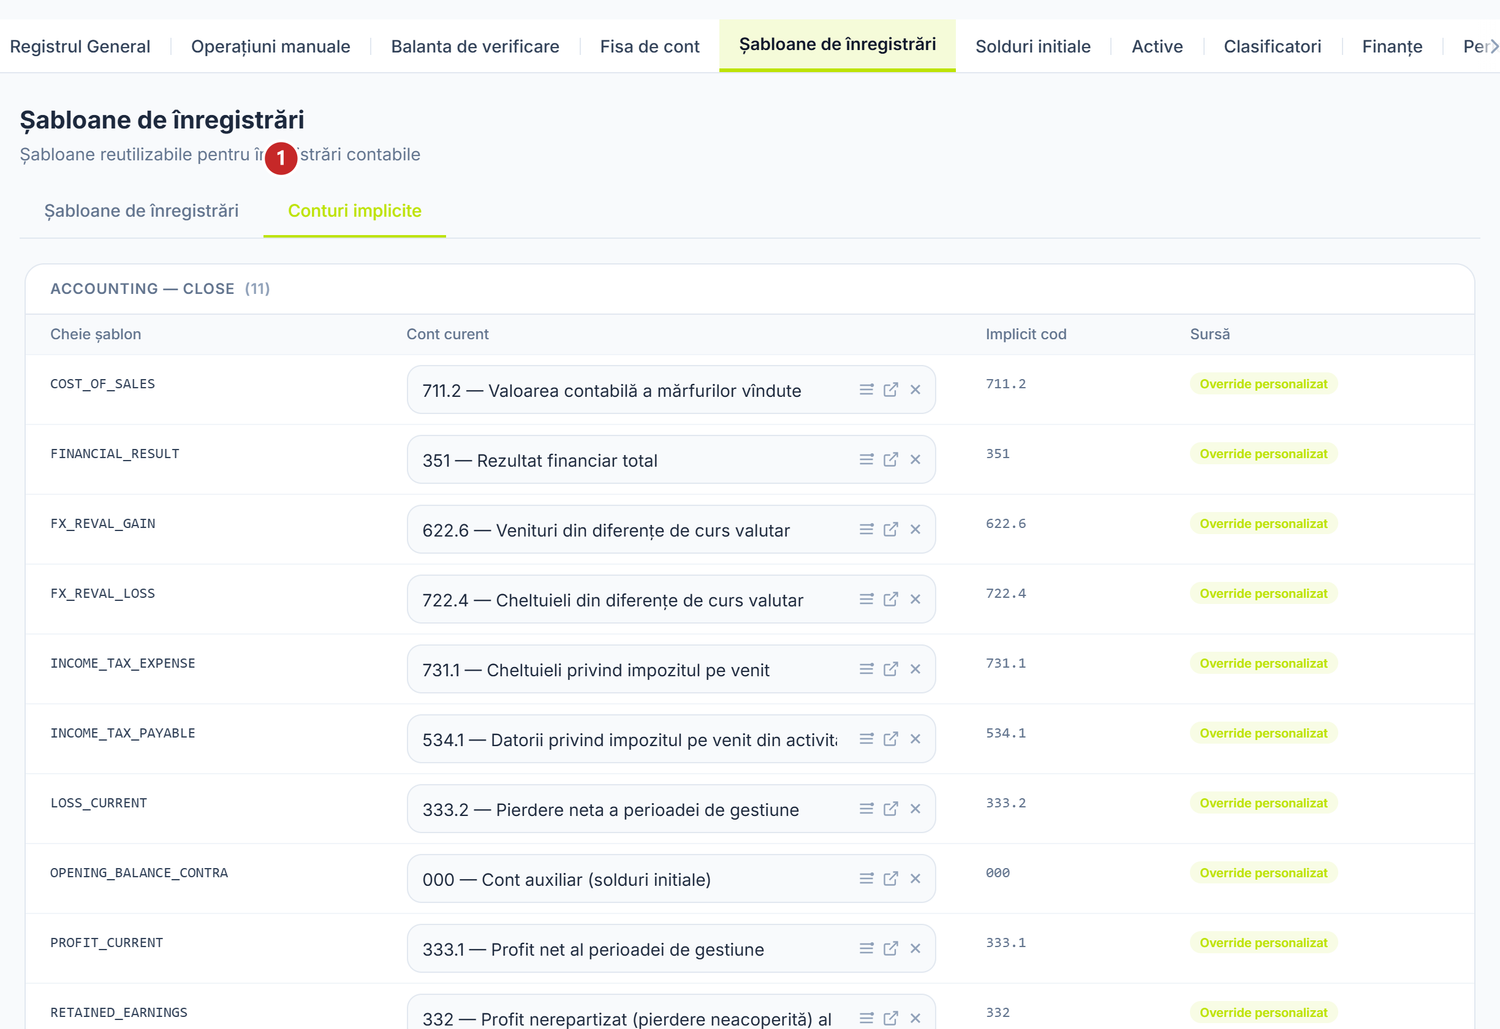This screenshot has width=1500, height=1029.
Task: Open account list for INCOME_TAX_PAYABLE row
Action: pos(866,739)
